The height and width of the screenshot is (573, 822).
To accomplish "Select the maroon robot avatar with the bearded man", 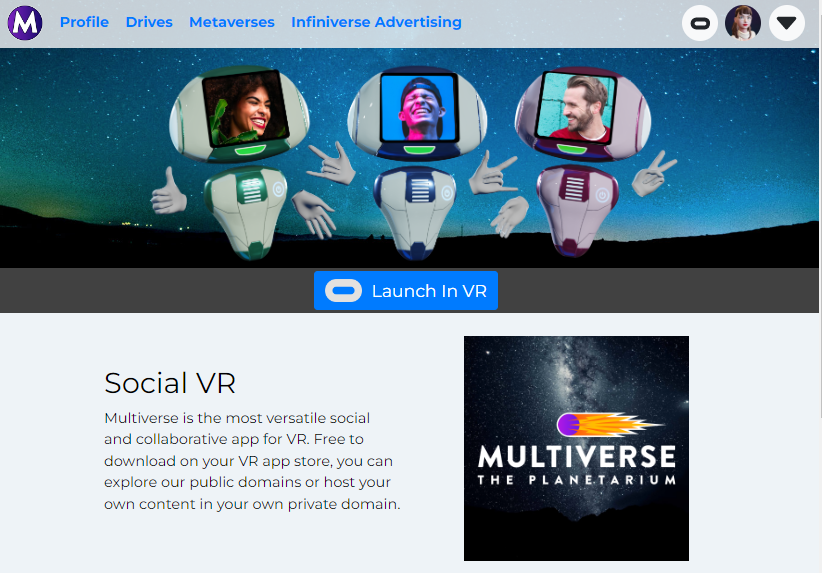I will [x=582, y=163].
